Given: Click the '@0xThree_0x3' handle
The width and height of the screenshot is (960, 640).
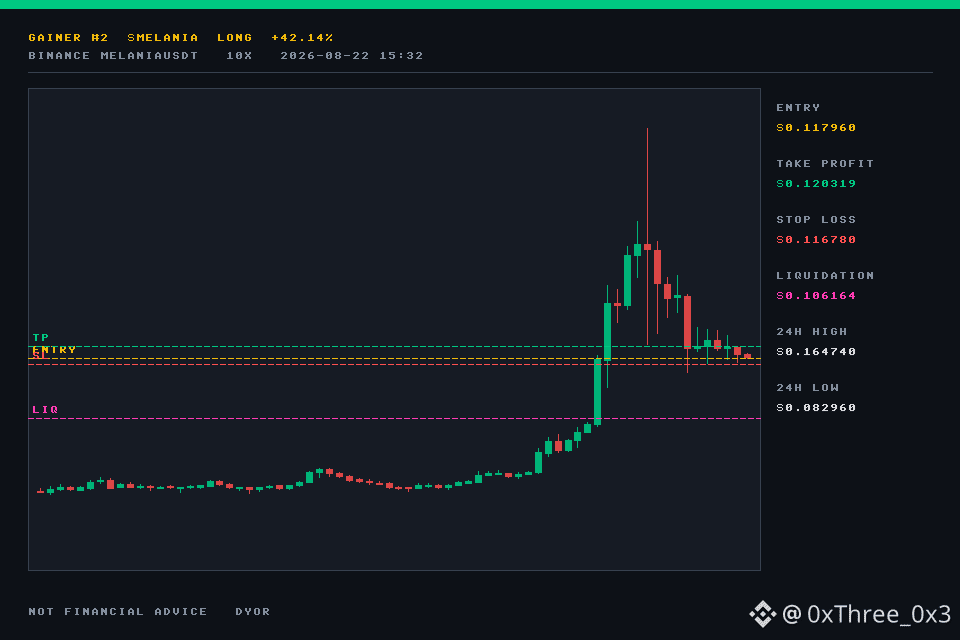Looking at the screenshot, I should [866, 614].
